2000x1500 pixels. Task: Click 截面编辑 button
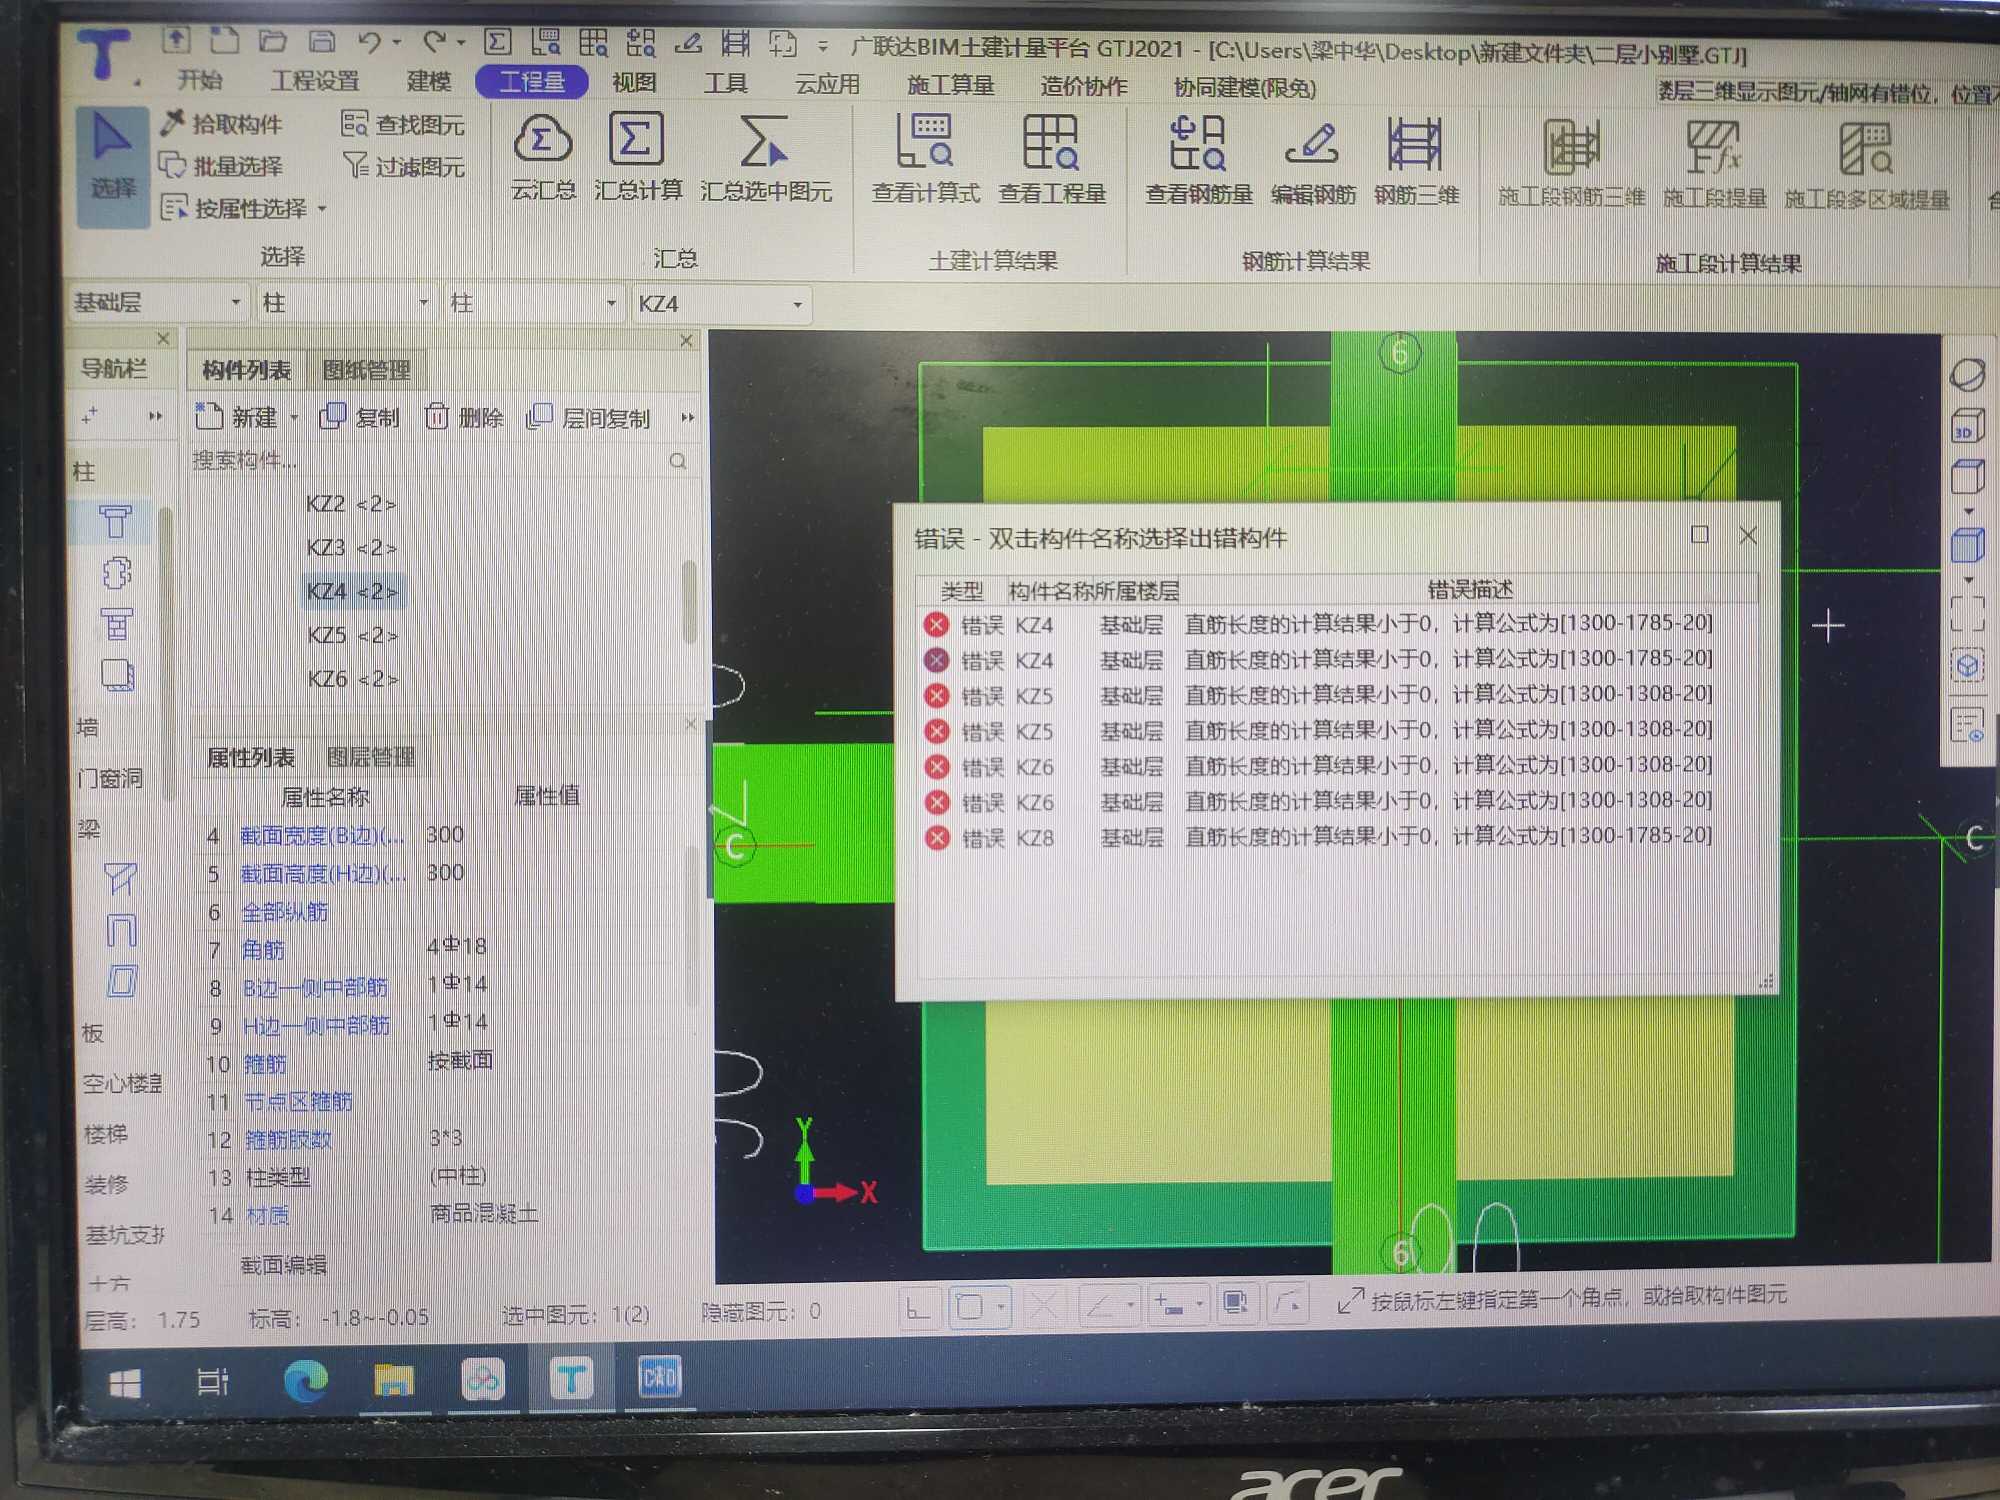coord(283,1265)
